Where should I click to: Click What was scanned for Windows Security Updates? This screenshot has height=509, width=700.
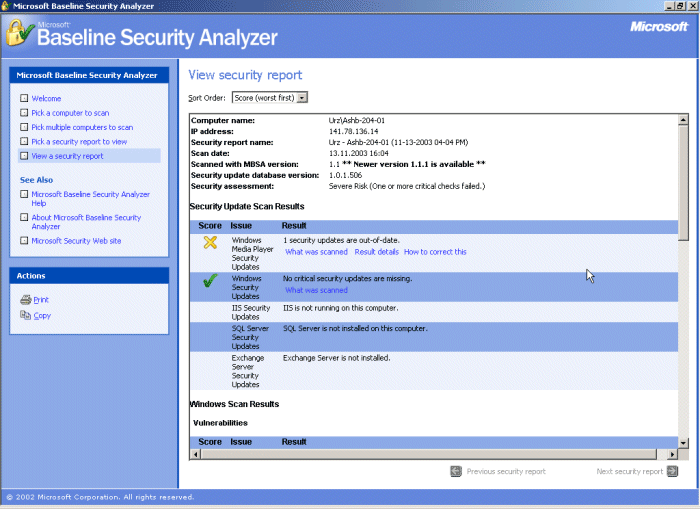[x=316, y=290]
